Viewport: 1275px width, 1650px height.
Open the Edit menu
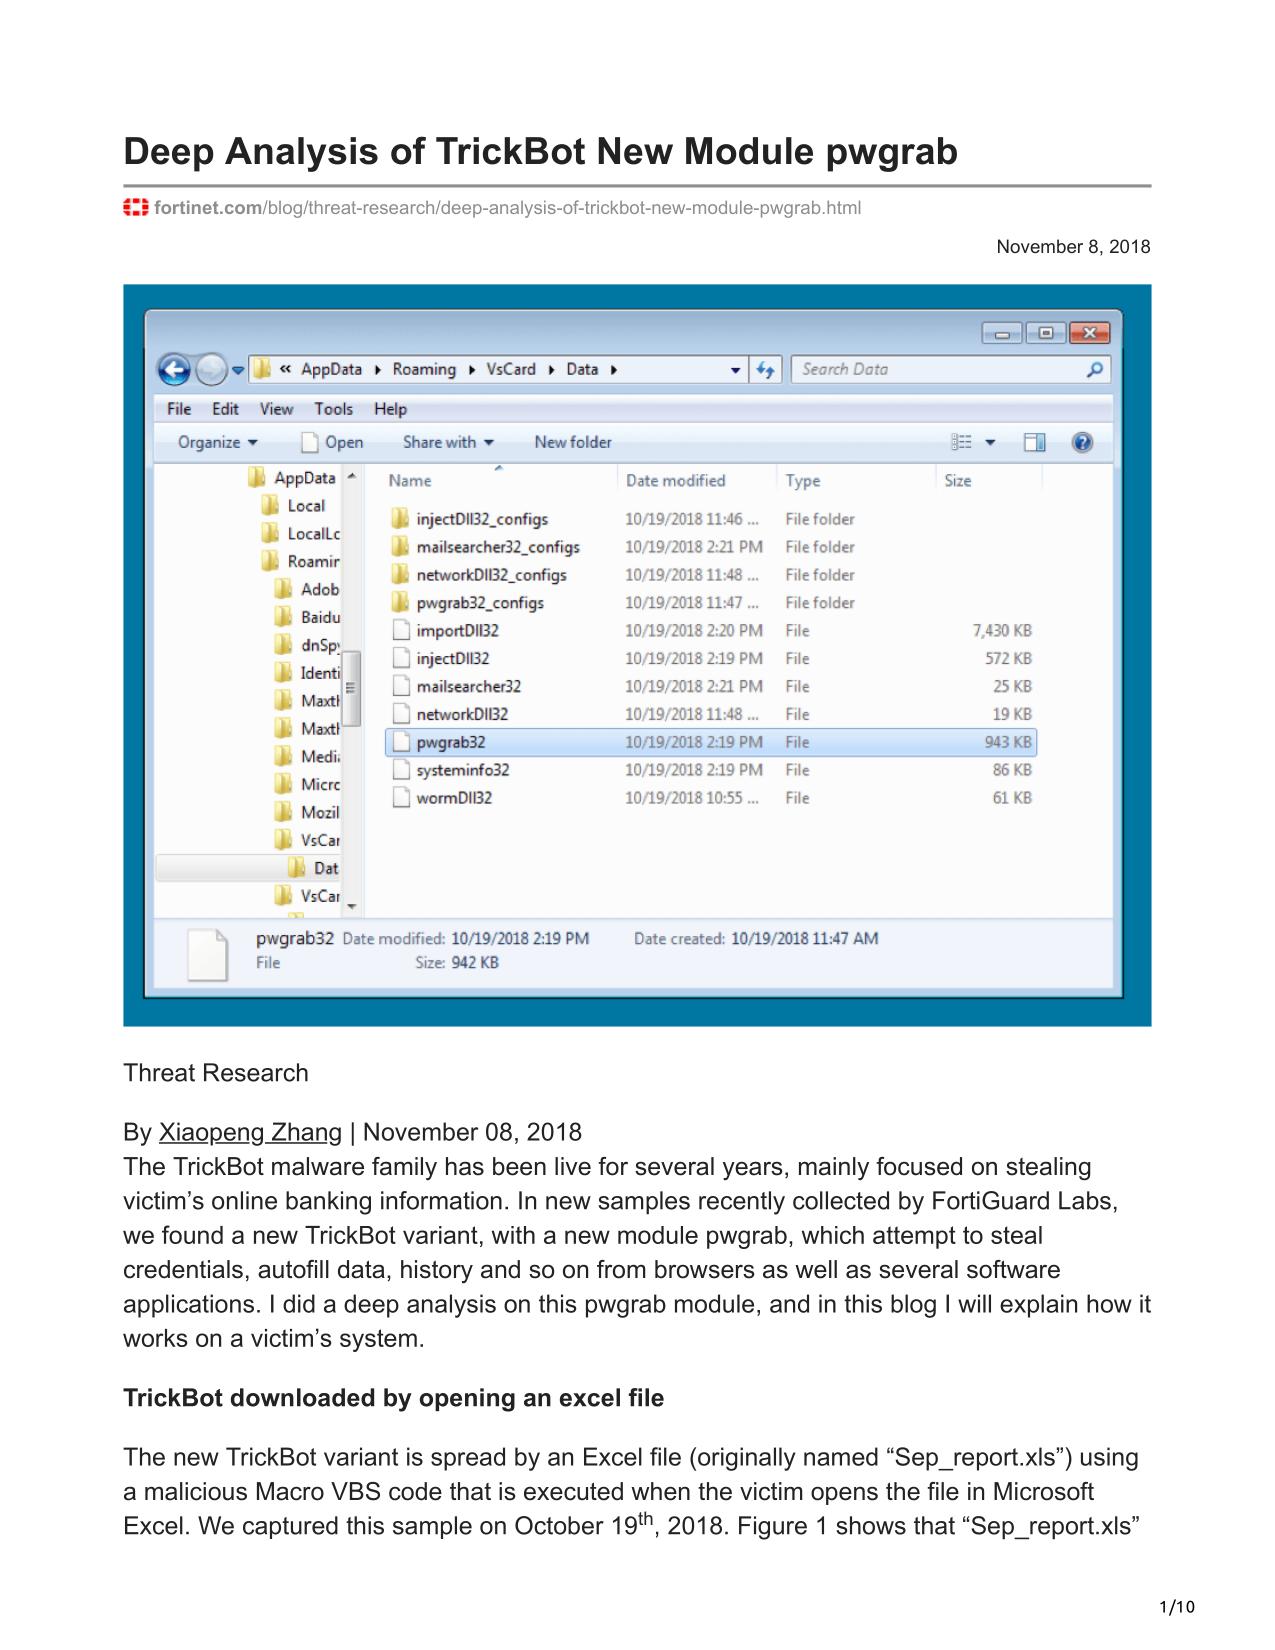tap(225, 409)
